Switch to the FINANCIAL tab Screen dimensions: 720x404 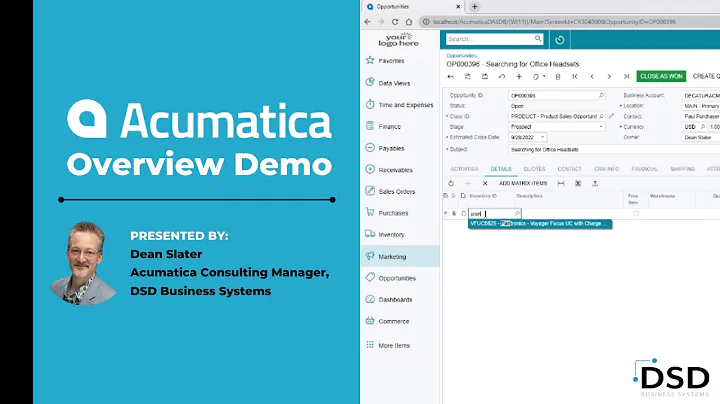point(645,169)
